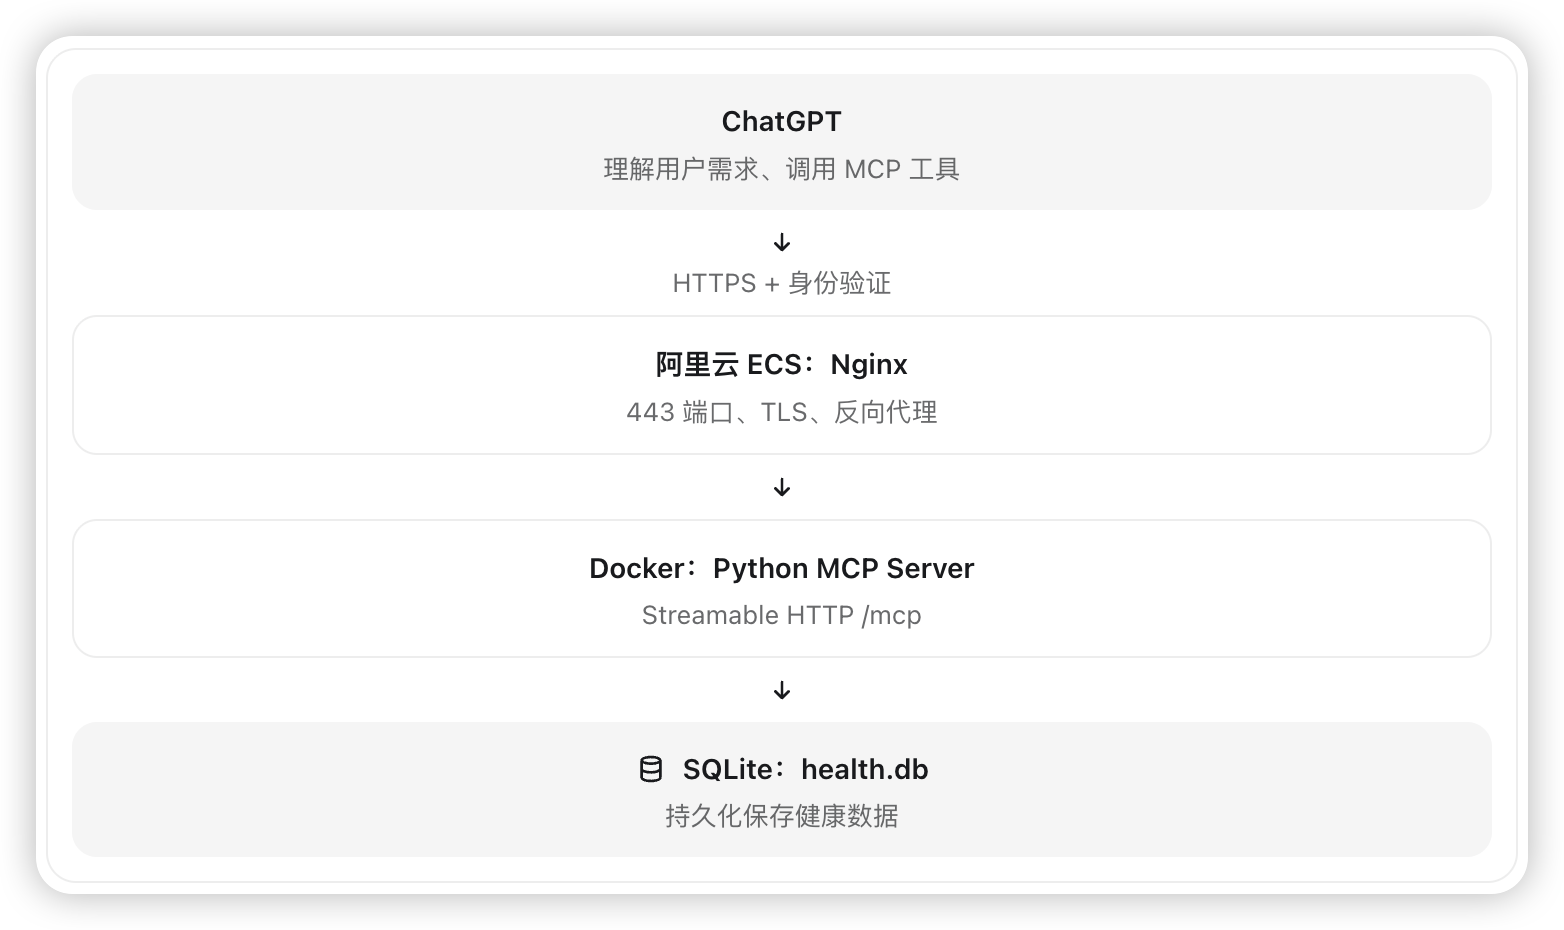This screenshot has width=1564, height=930.
Task: Click the database icon beside SQLite
Action: click(651, 769)
